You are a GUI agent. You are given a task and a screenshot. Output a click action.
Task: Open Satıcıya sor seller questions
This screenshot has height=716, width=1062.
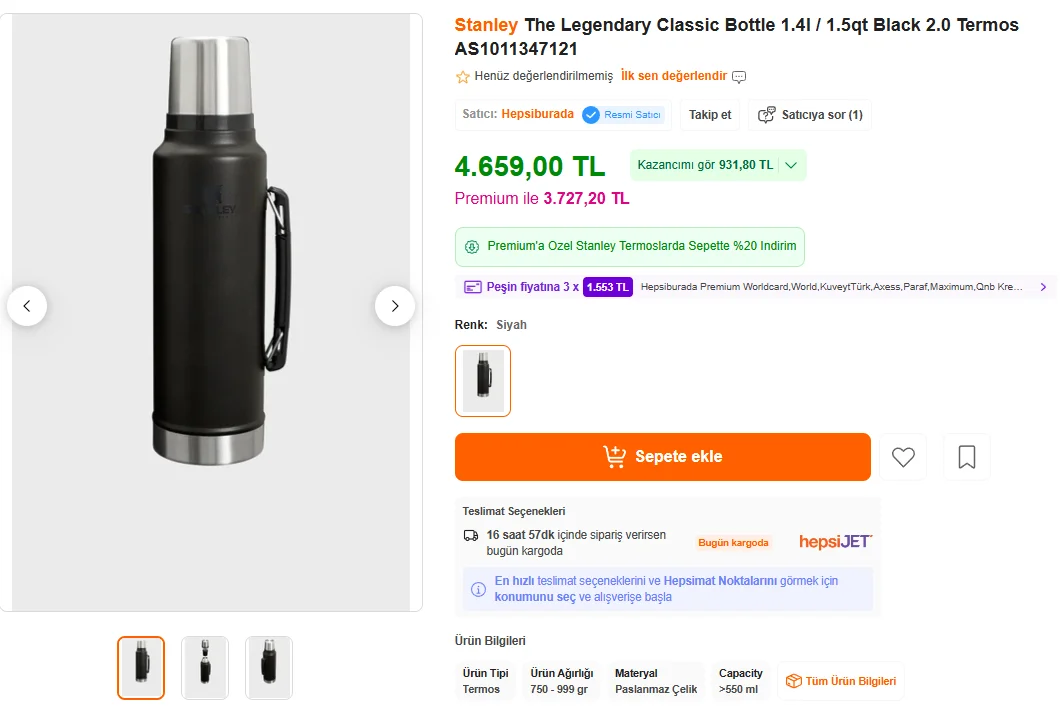810,115
